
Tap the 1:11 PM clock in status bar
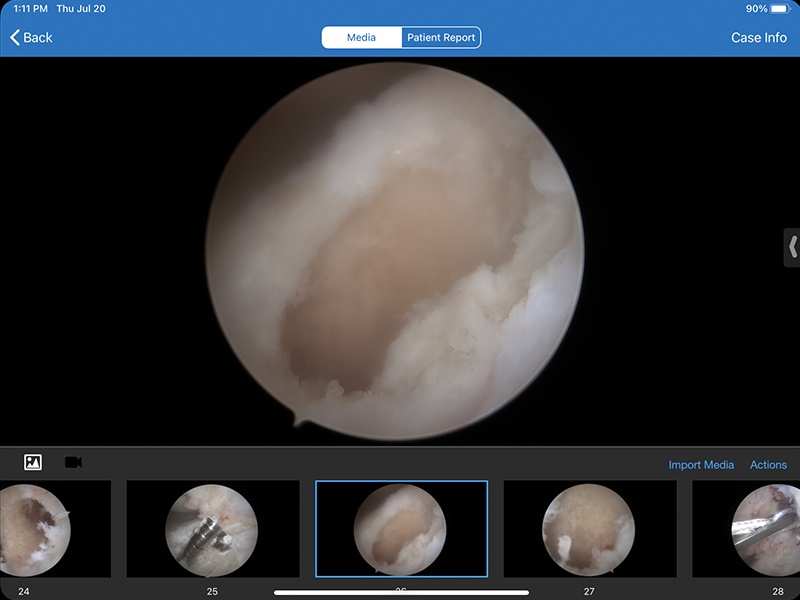(x=30, y=9)
